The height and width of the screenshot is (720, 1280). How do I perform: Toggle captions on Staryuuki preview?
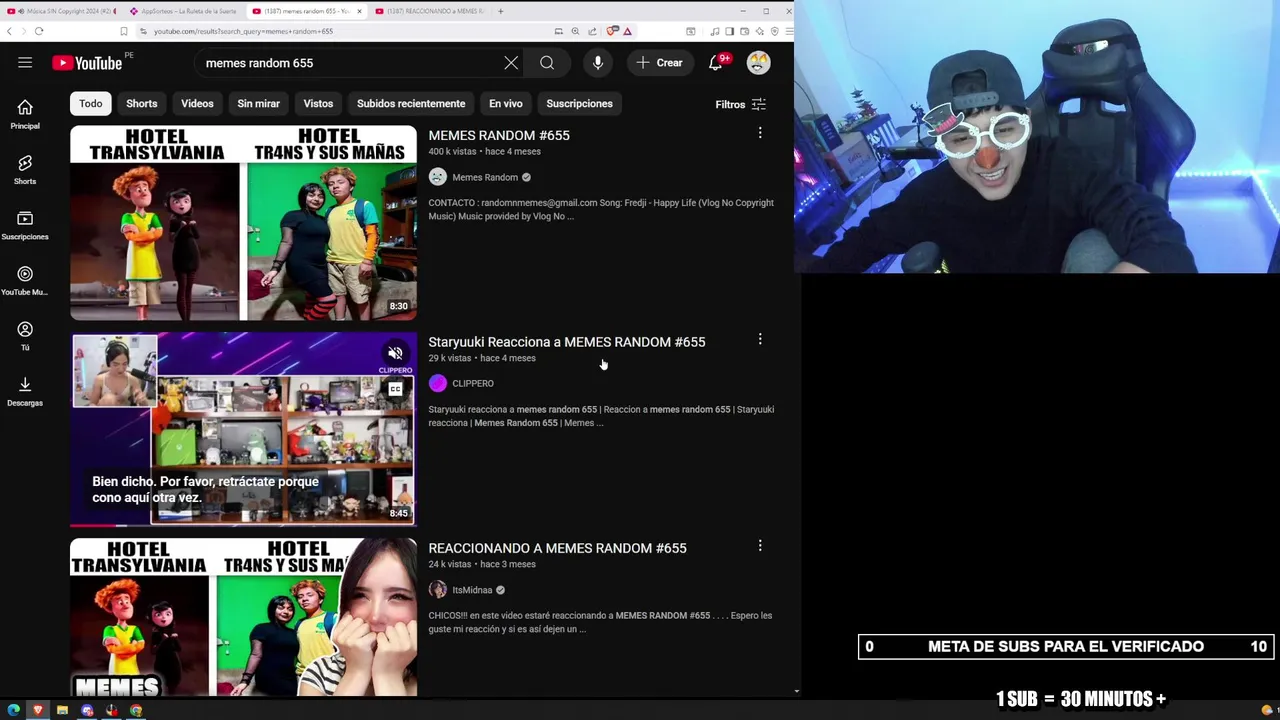point(396,389)
